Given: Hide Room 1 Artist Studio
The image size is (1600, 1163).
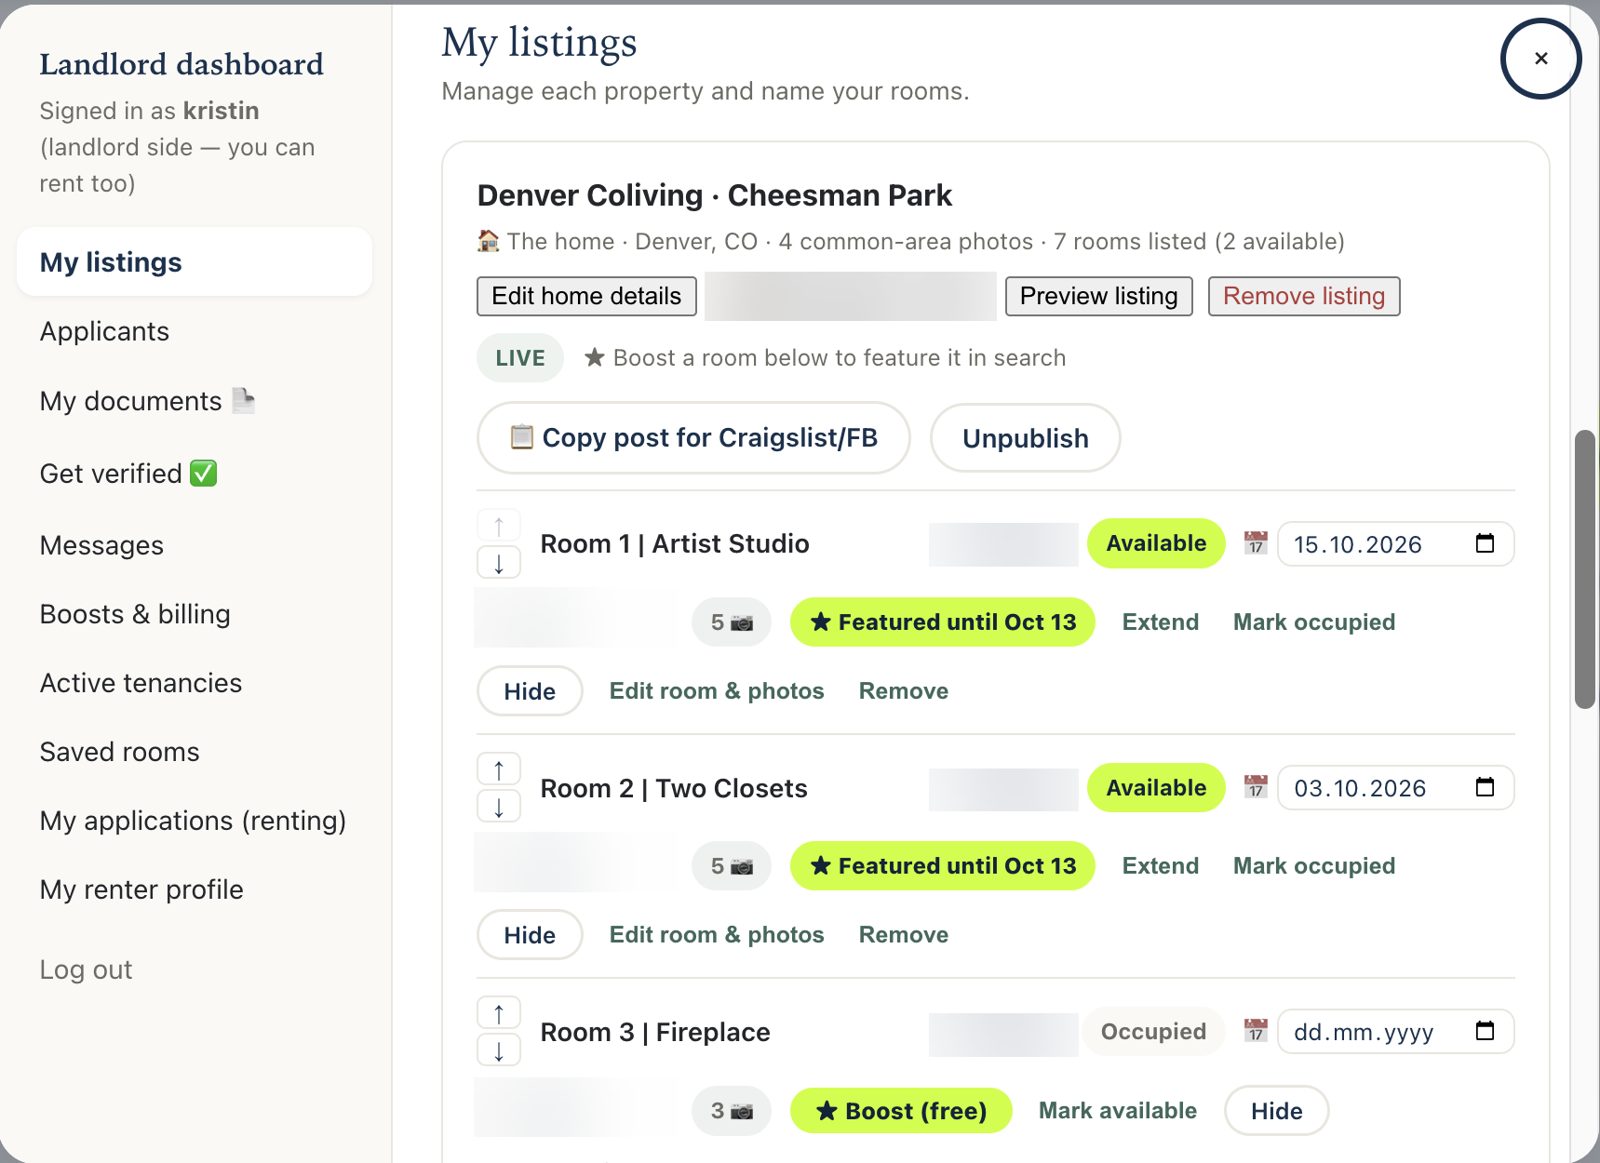Looking at the screenshot, I should pos(529,691).
